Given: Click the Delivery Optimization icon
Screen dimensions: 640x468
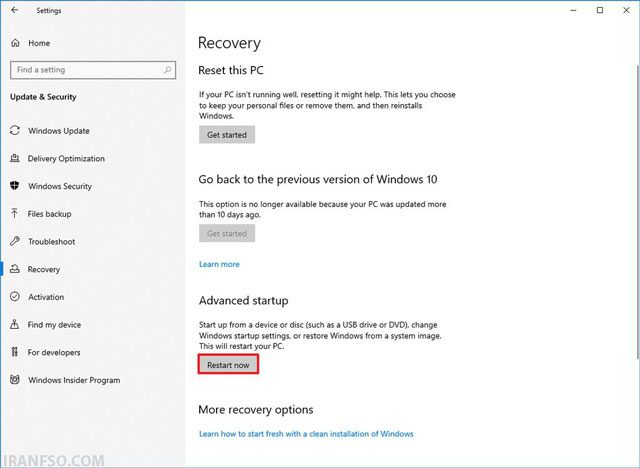Looking at the screenshot, I should pos(15,158).
